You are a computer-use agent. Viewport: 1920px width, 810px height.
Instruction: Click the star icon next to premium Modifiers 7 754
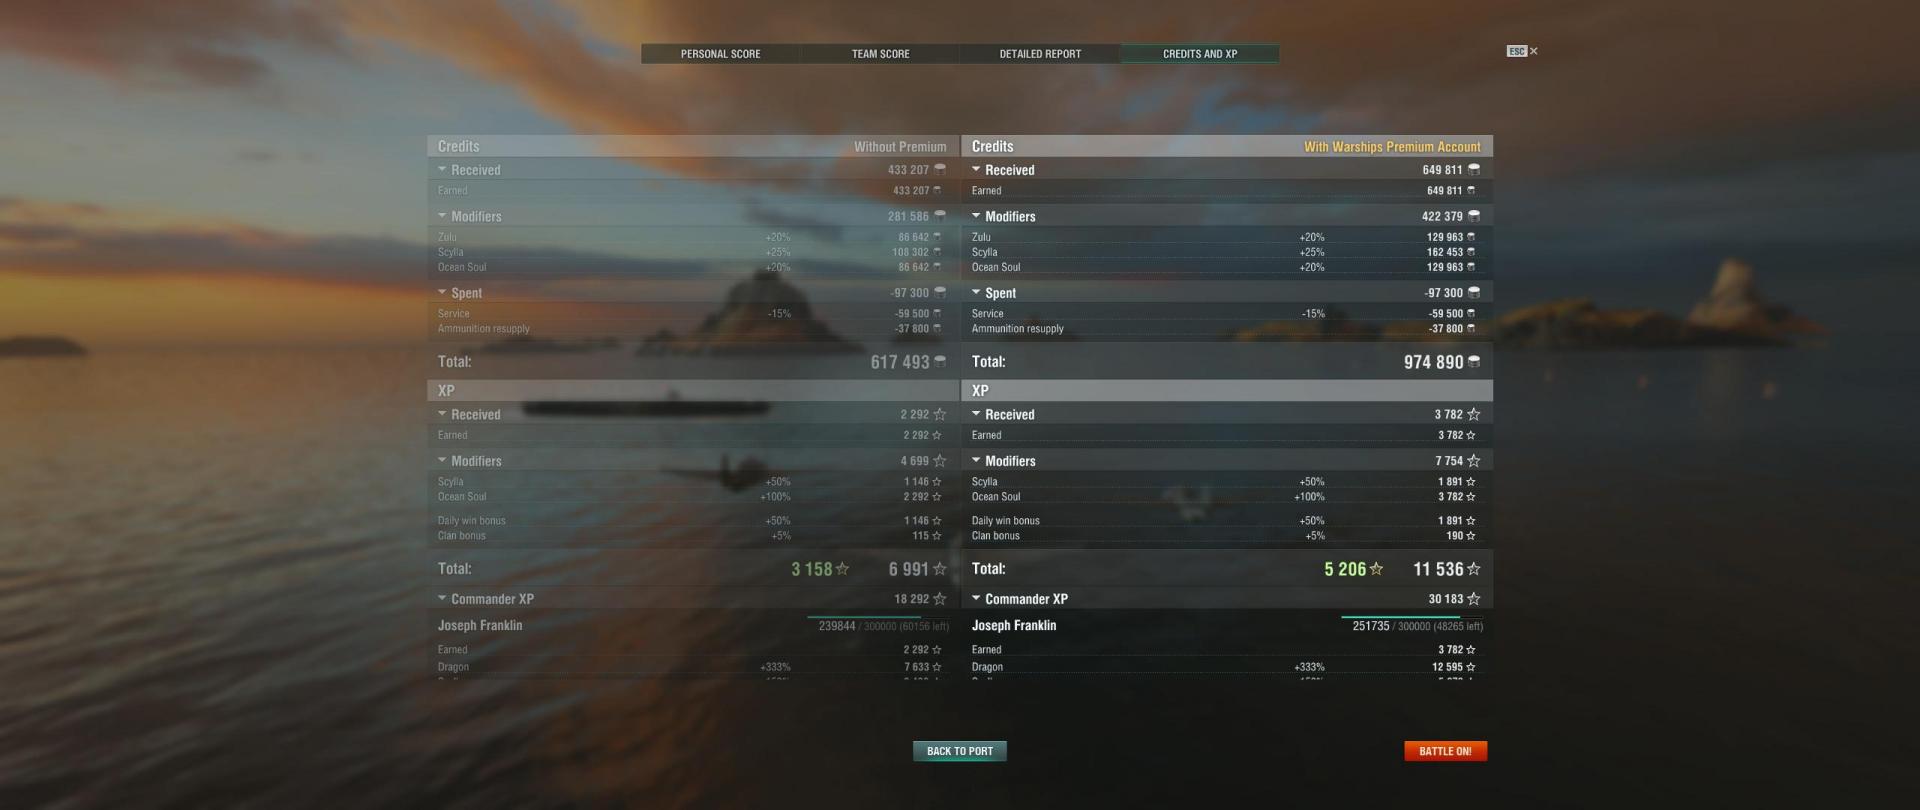[x=1474, y=461]
